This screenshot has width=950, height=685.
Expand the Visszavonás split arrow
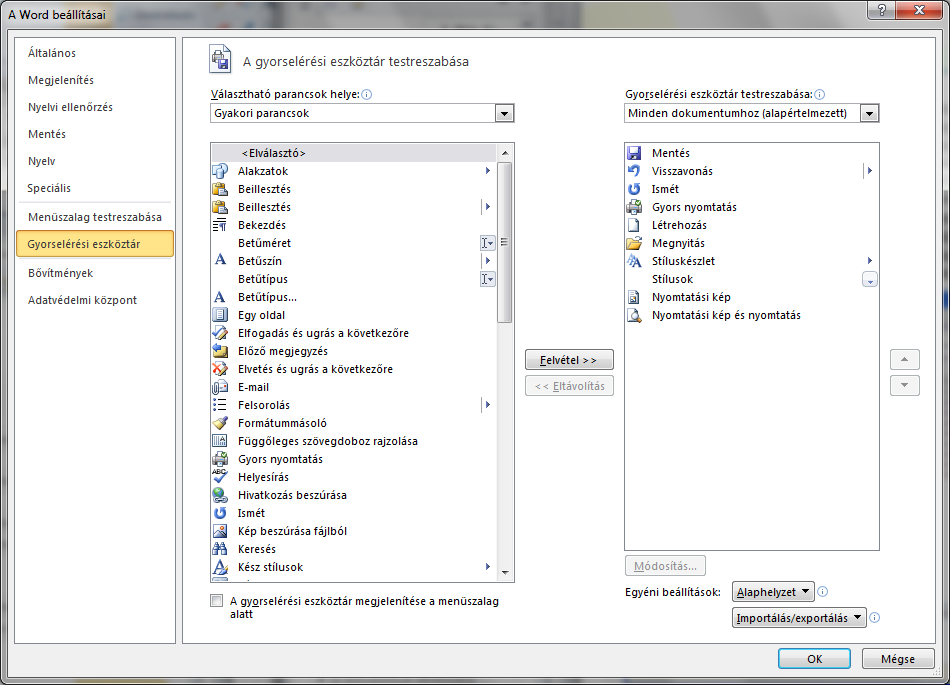tap(869, 171)
